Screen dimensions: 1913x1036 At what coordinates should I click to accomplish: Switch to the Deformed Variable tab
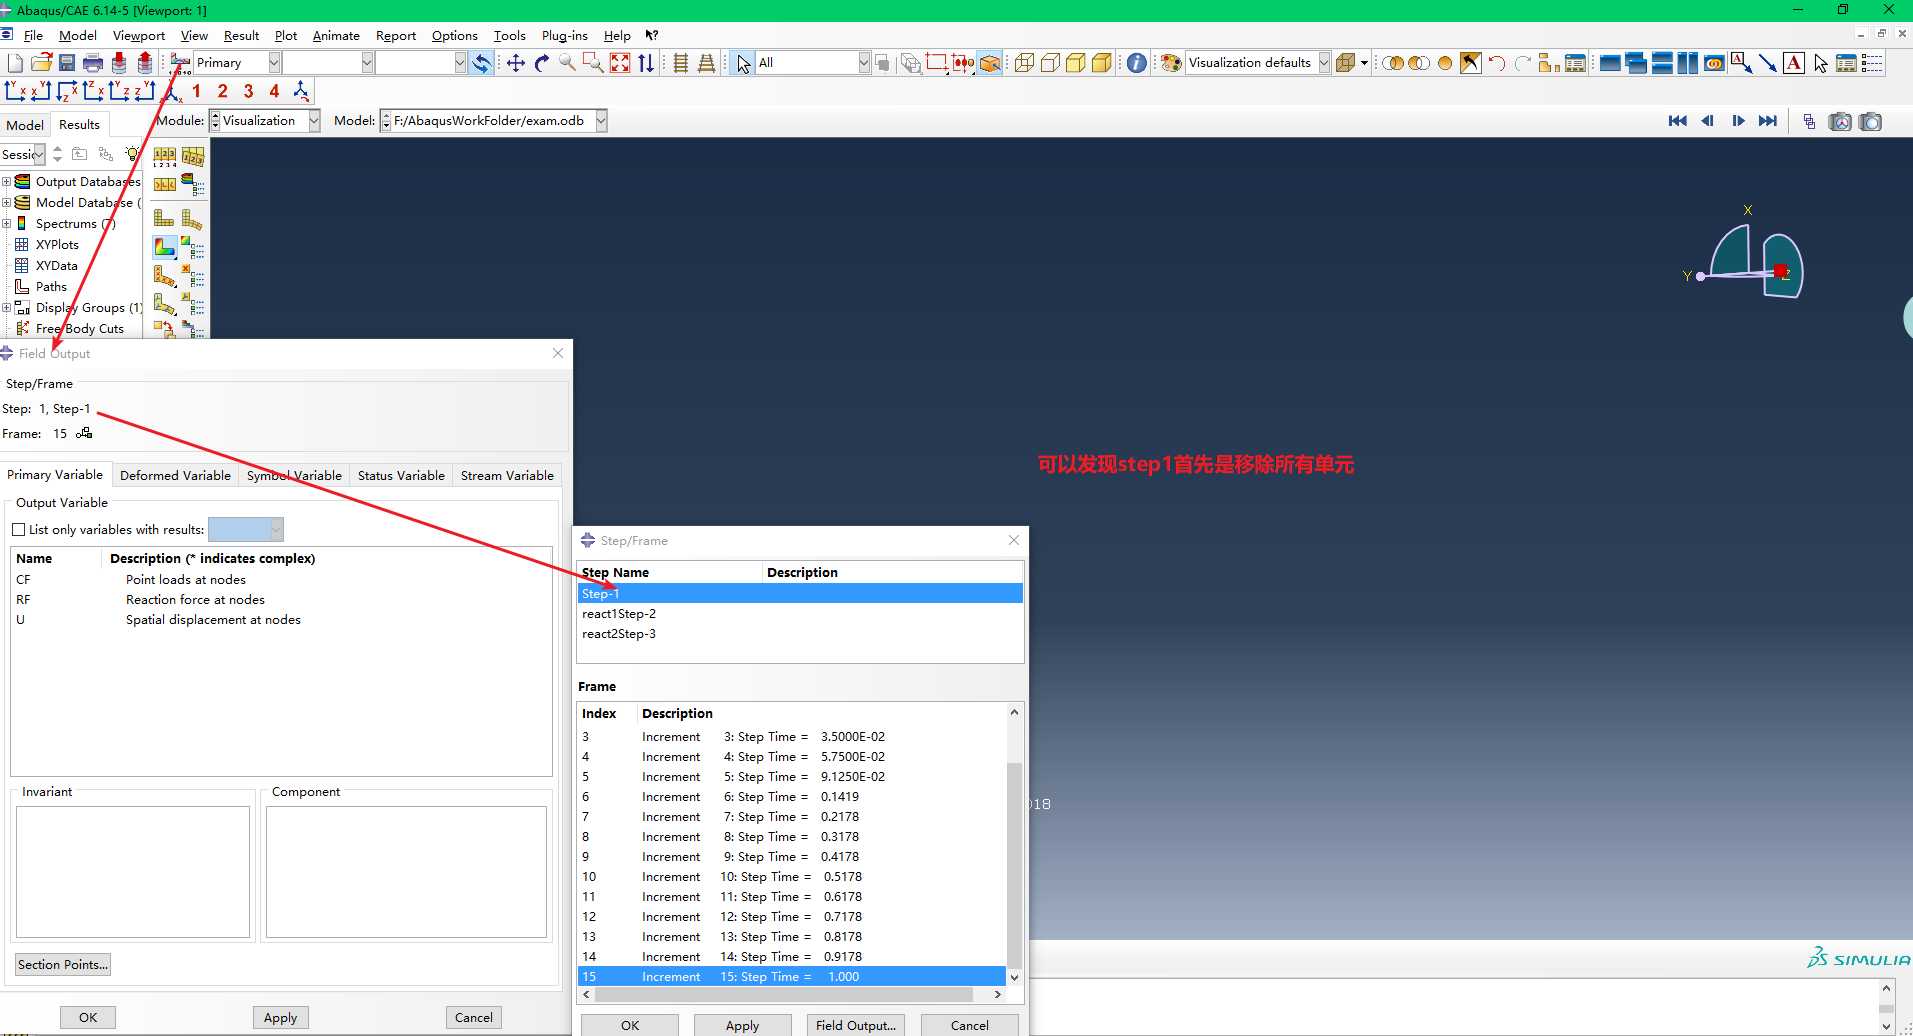coord(175,475)
